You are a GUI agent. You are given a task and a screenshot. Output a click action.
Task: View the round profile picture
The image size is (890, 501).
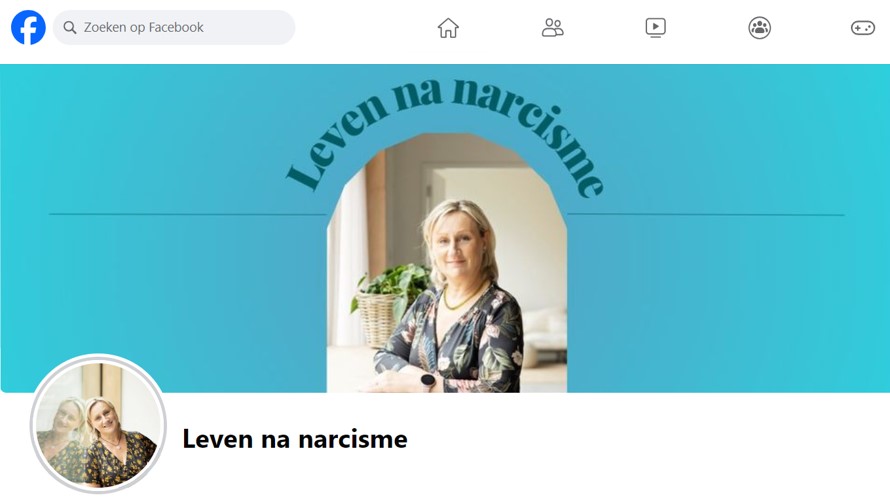coord(98,424)
